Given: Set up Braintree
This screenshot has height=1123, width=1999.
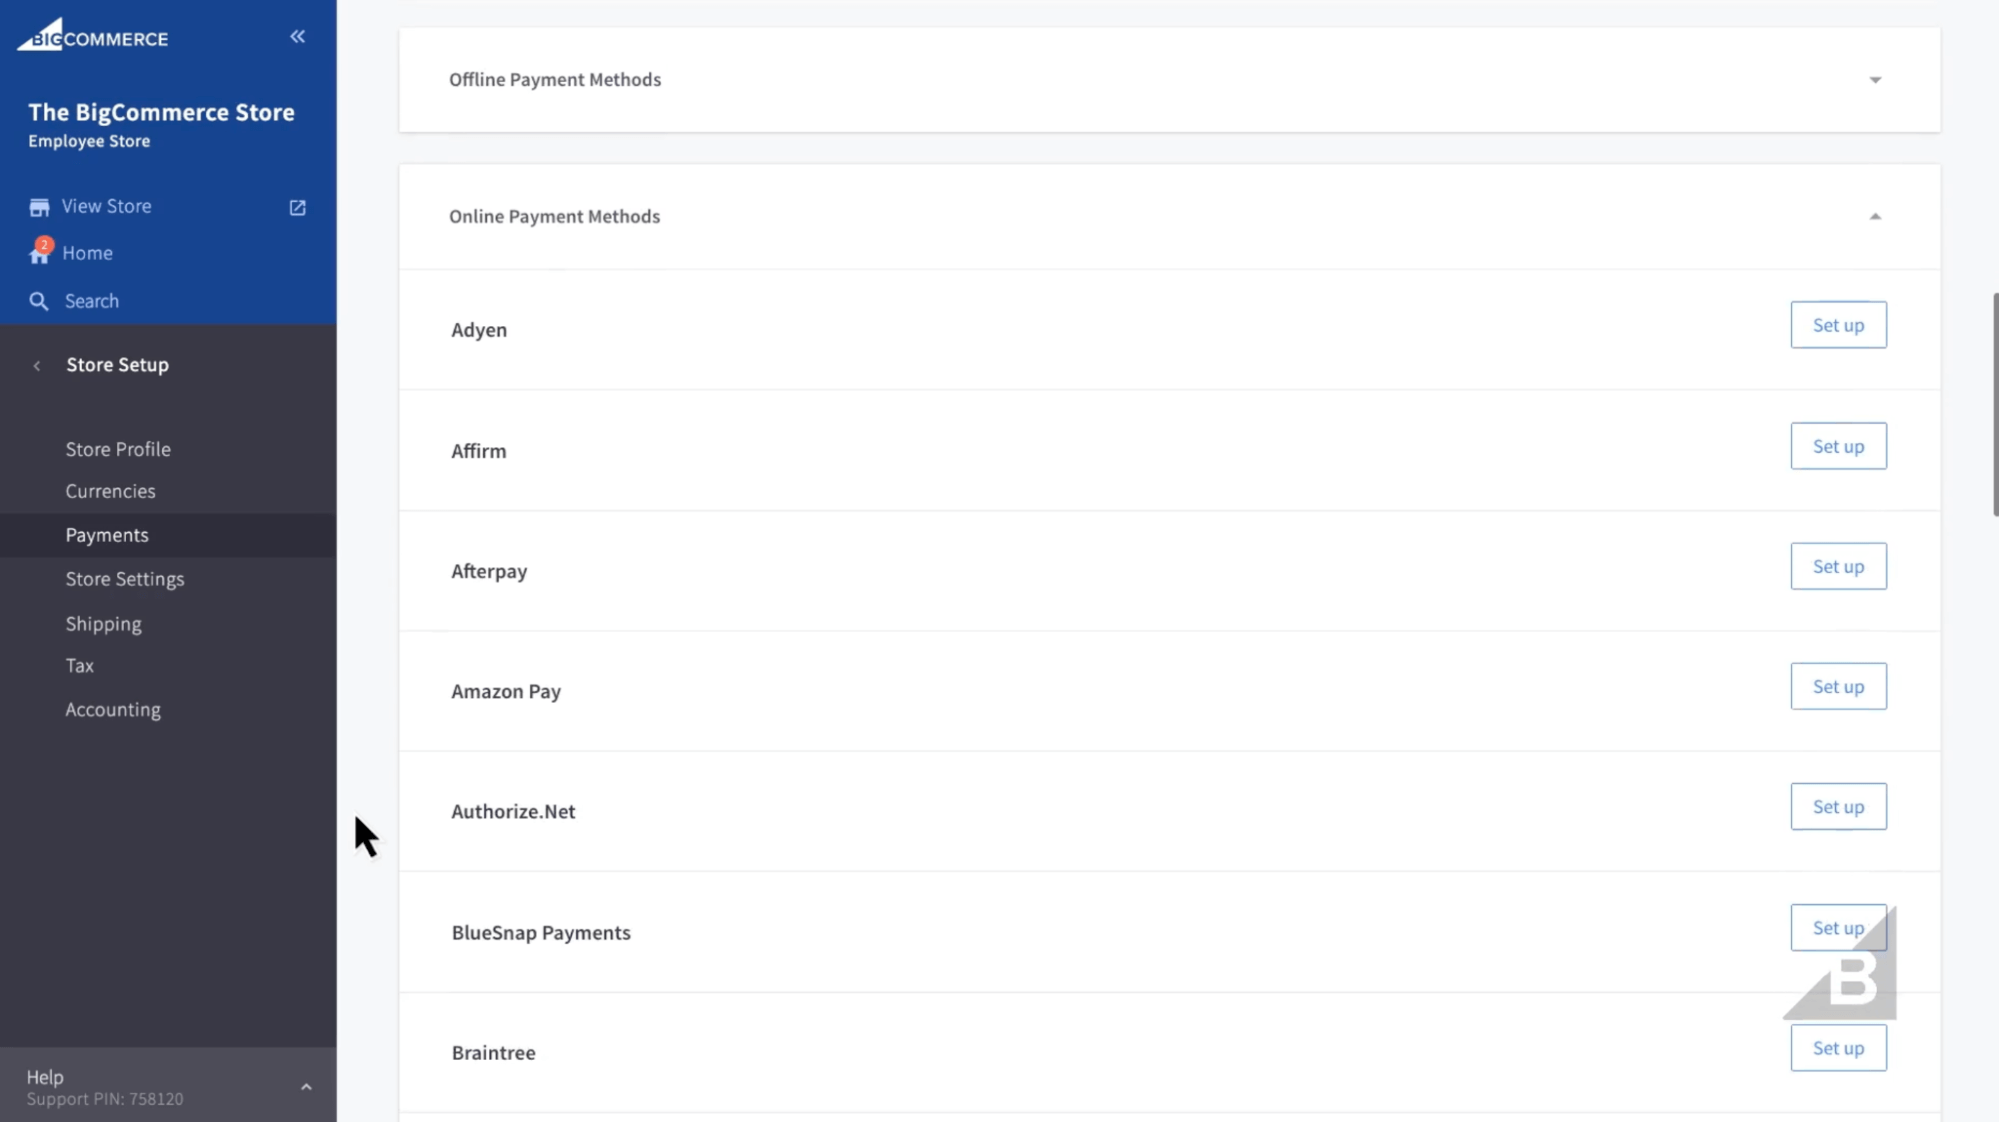Looking at the screenshot, I should 1838,1048.
